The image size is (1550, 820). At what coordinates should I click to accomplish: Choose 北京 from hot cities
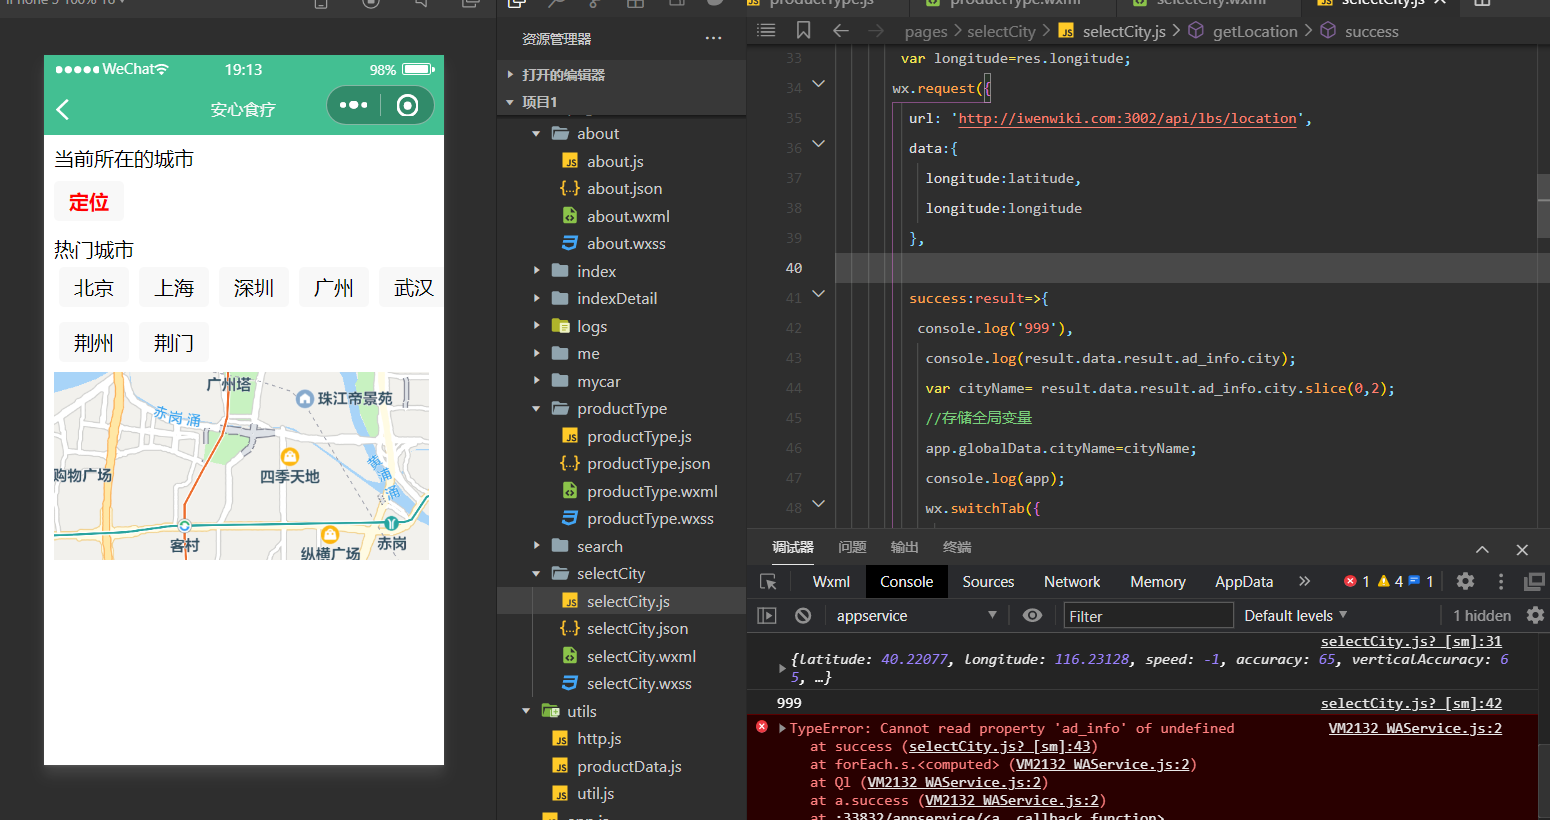coord(94,288)
